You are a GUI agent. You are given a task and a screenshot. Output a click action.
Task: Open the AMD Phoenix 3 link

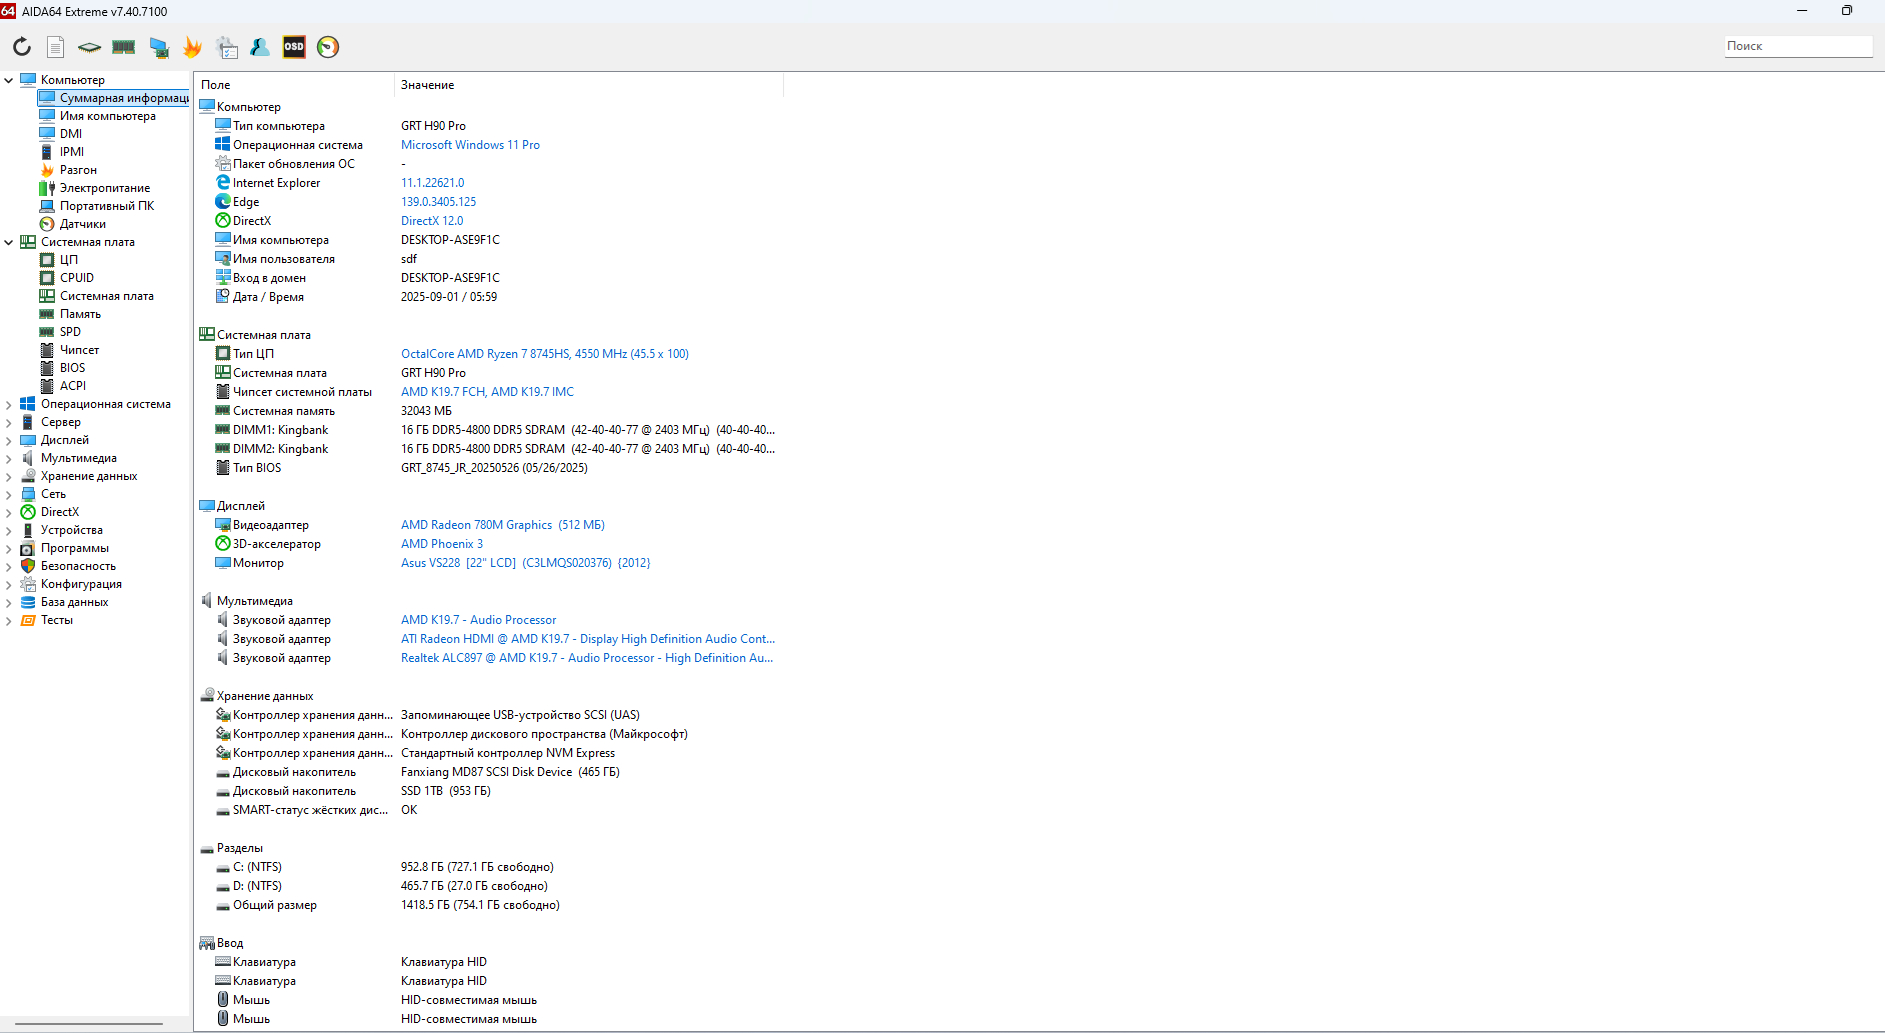point(442,544)
